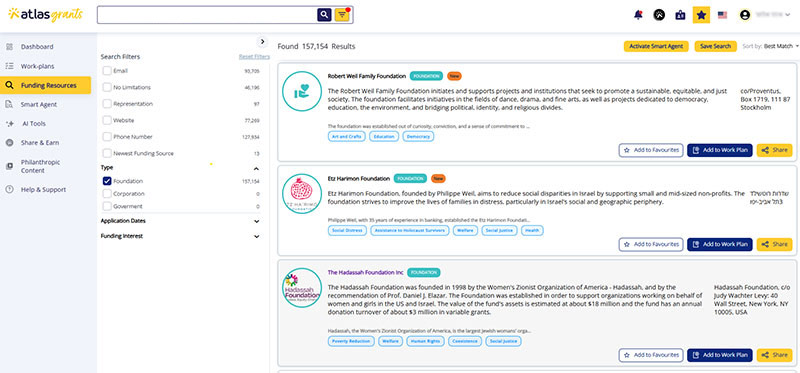Click the round black icon next to bell
Screen dimensions: 800x373
coord(659,15)
